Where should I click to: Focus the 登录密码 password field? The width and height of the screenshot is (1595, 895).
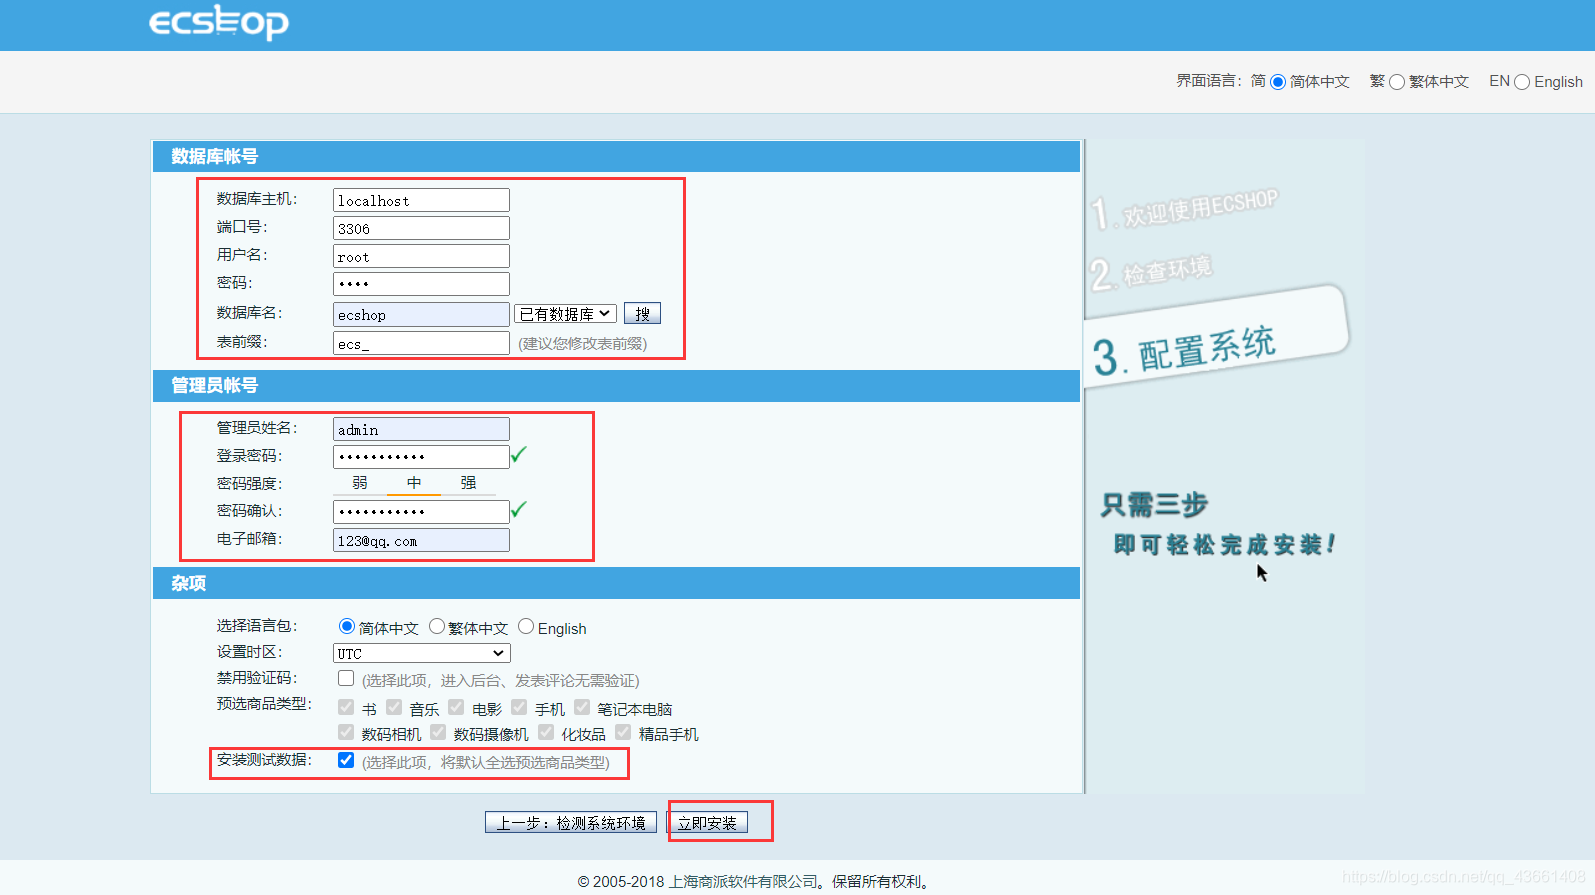(x=421, y=457)
